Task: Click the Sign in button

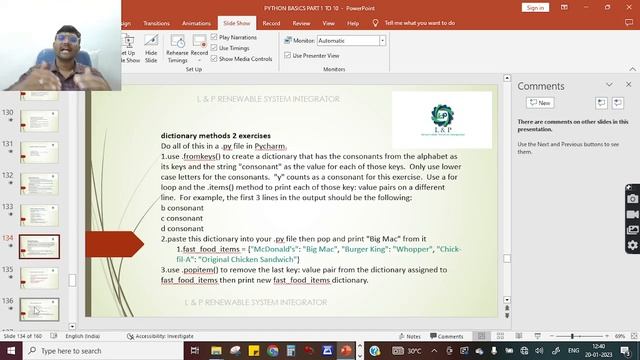Action: [535, 8]
